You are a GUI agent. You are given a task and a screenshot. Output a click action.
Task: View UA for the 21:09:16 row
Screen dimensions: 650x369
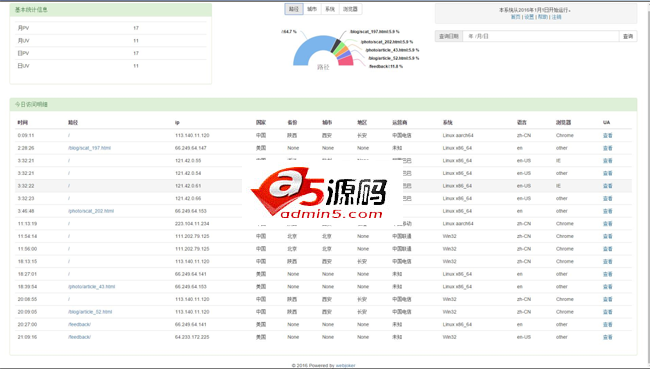(x=608, y=337)
